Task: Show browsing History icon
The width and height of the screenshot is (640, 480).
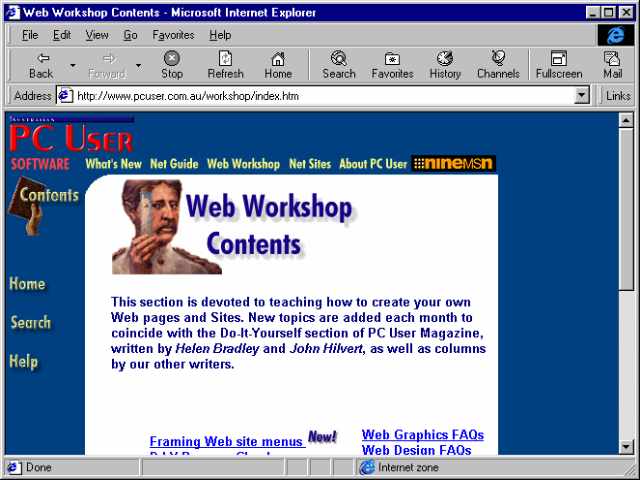Action: click(x=444, y=58)
